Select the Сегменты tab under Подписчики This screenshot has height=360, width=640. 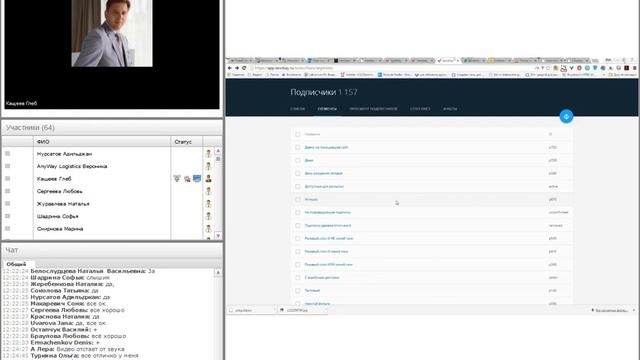[327, 109]
